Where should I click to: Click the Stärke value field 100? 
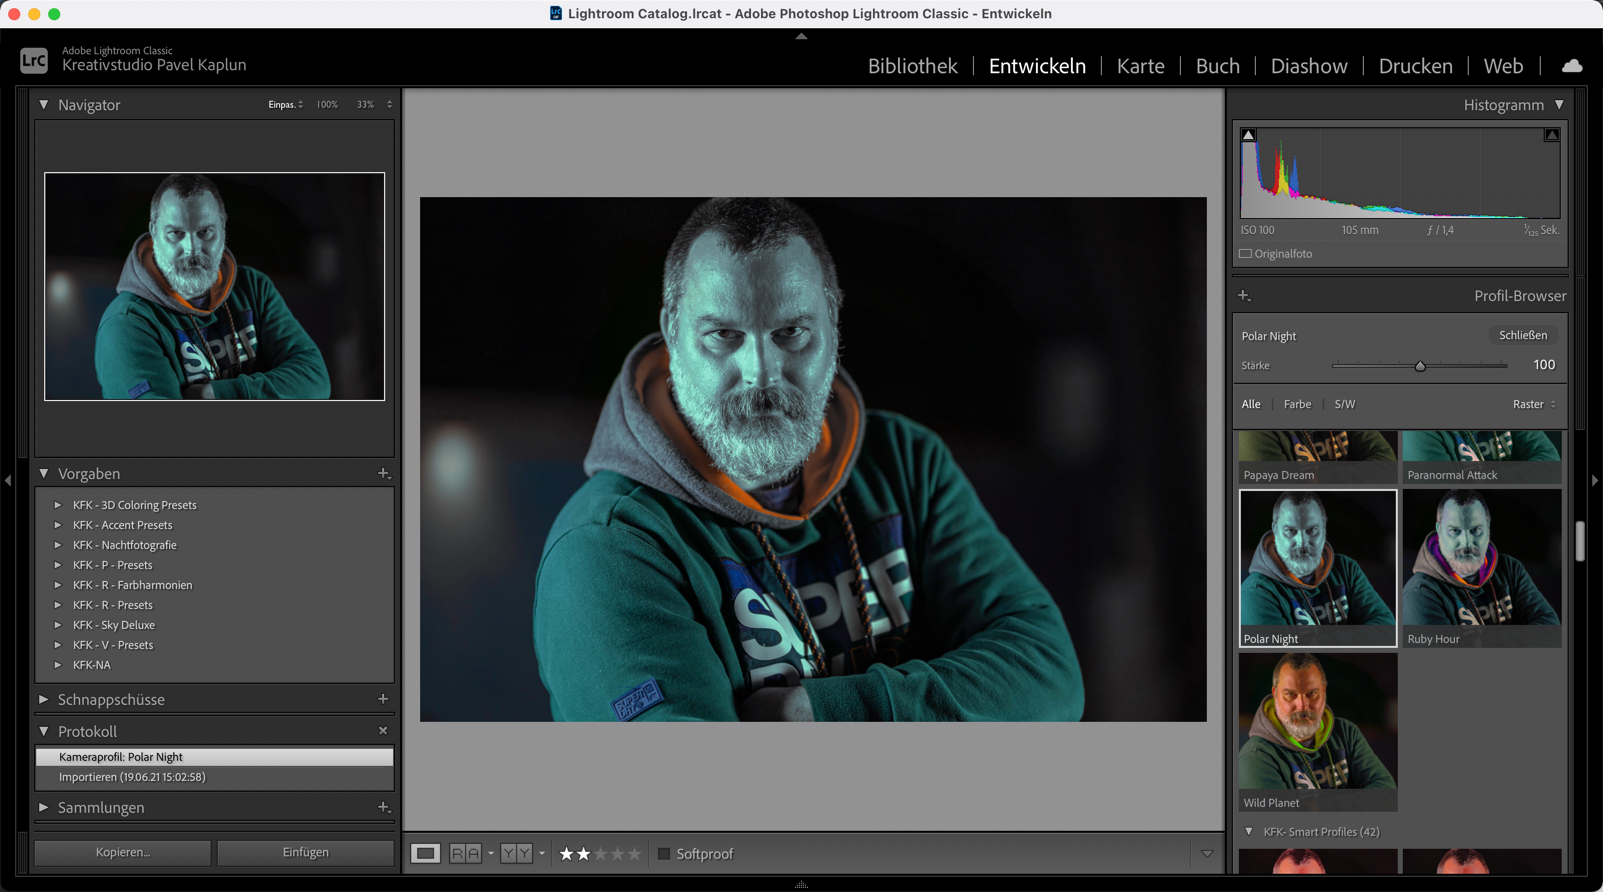1544,365
